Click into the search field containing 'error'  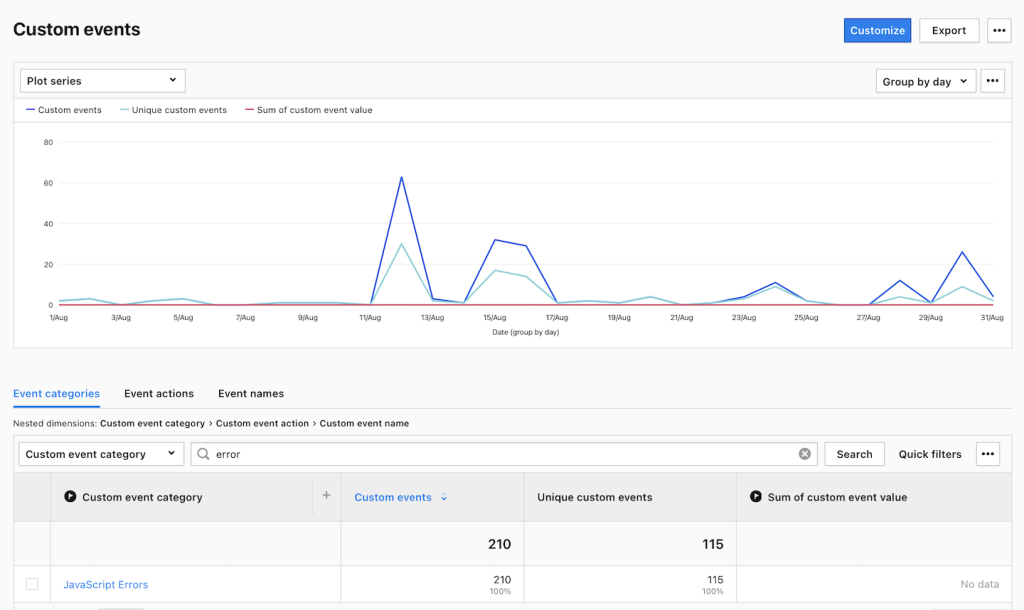[500, 454]
